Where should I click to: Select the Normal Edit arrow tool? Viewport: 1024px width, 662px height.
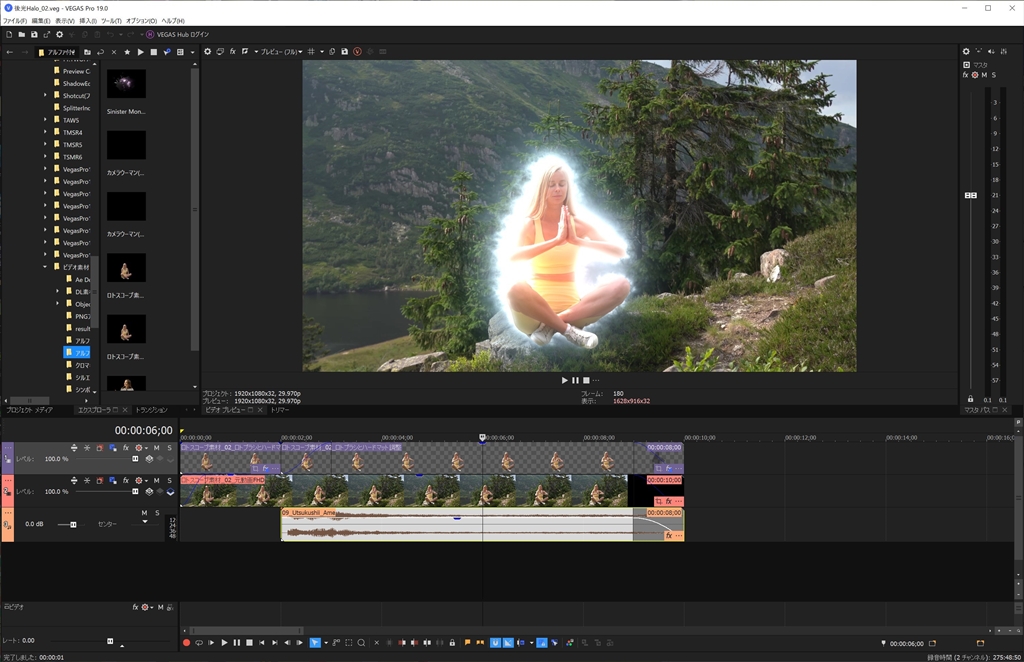(x=314, y=643)
